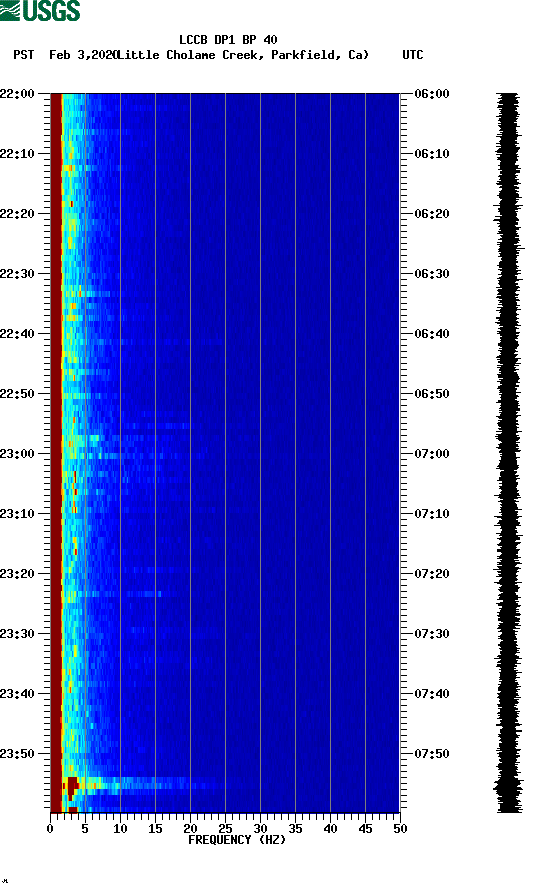Click the 23:00 PST time label
Screen dimensions: 552x892
click(17, 454)
